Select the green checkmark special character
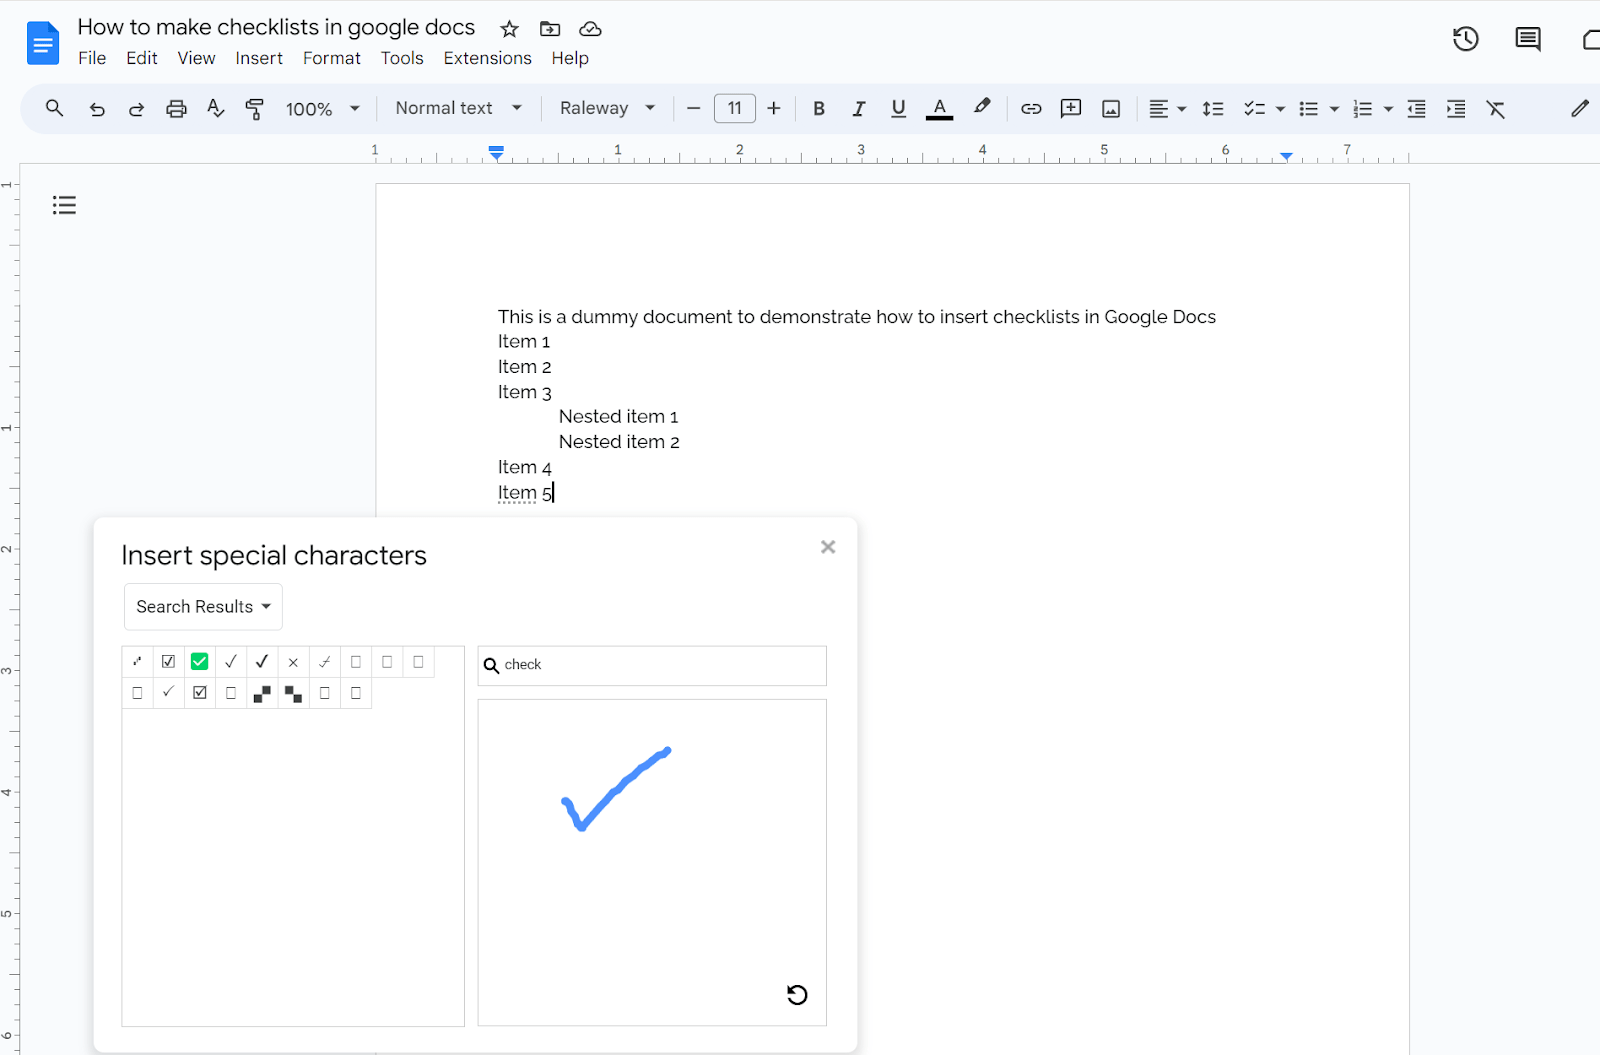The image size is (1600, 1055). coord(199,661)
